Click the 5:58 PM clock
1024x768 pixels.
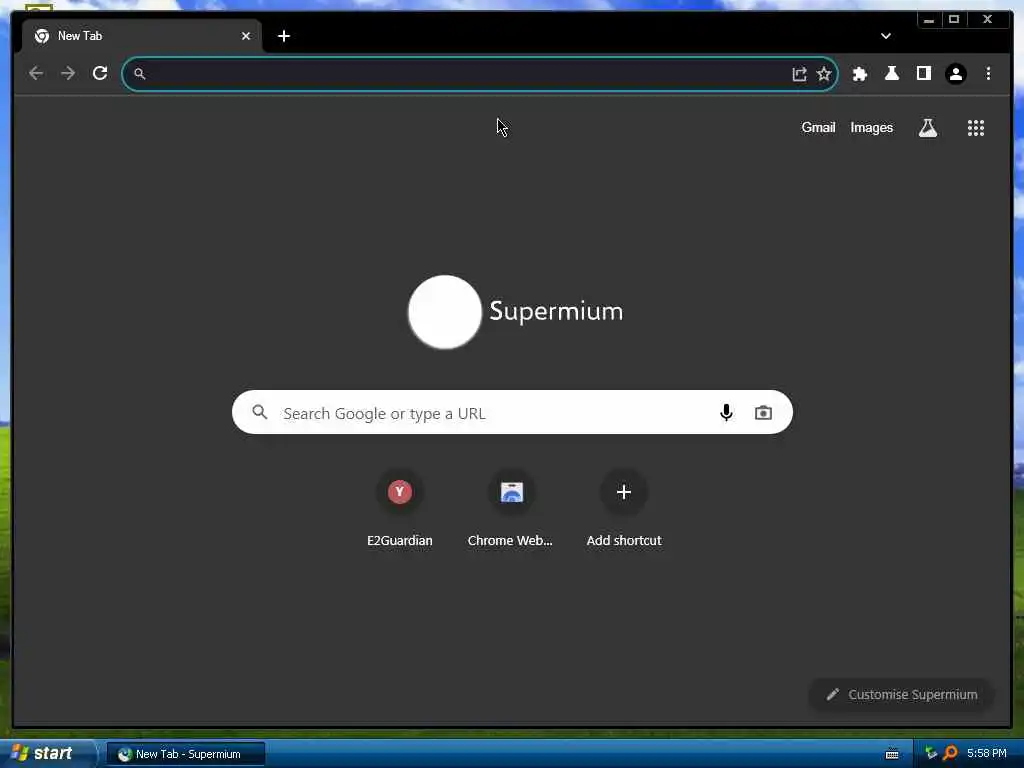[x=986, y=754]
